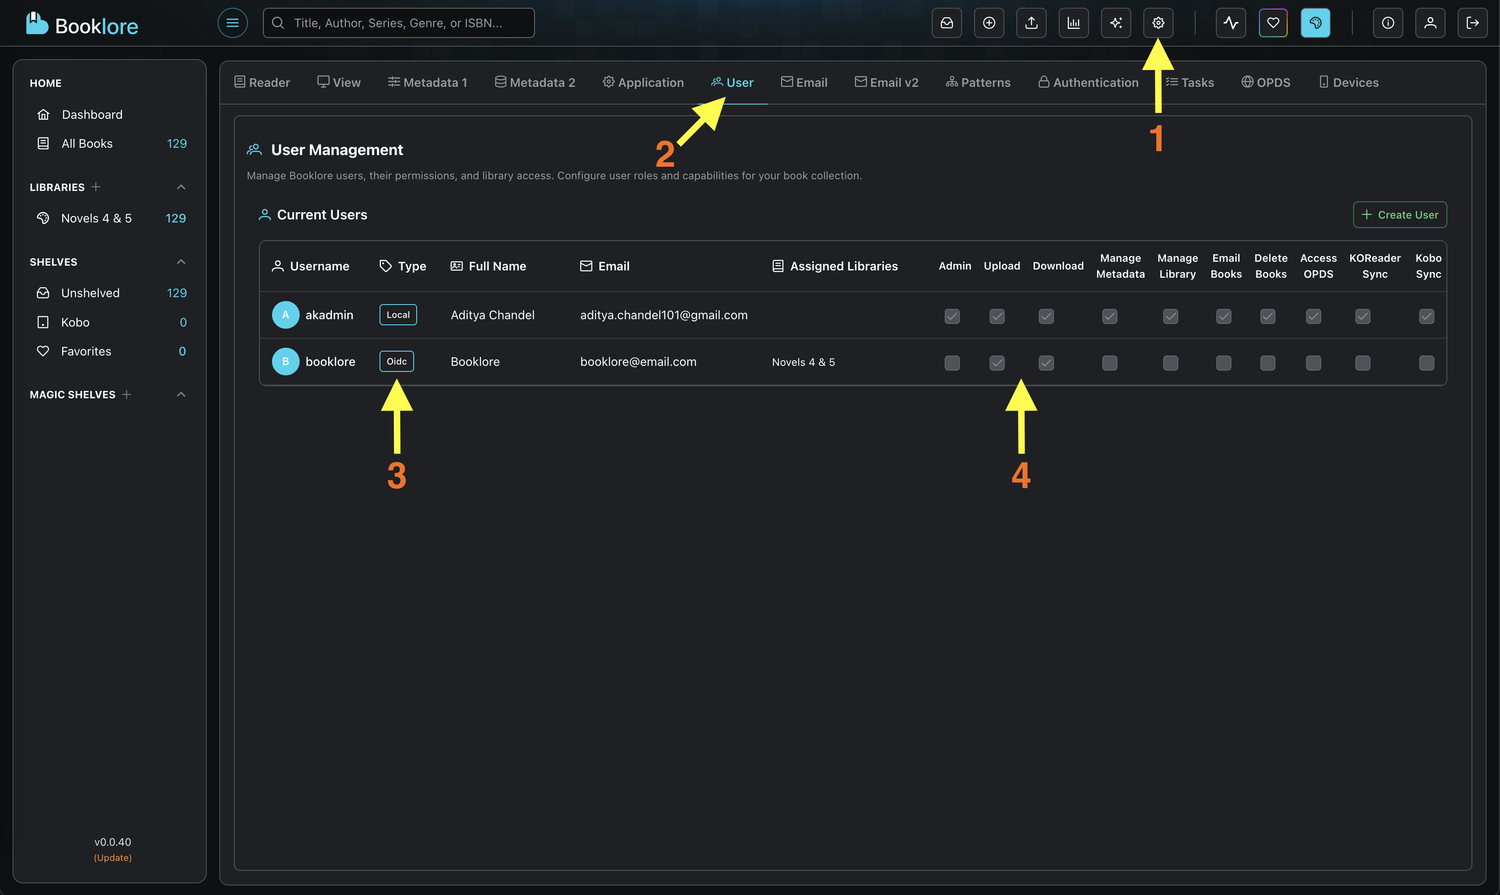Toggle Admin checkbox for booklore user
Image resolution: width=1500 pixels, height=895 pixels.
click(952, 363)
